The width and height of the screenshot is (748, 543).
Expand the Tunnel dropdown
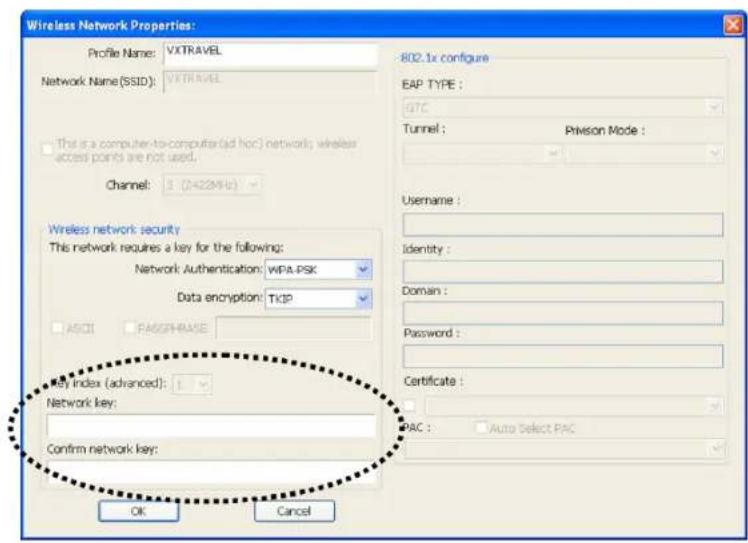click(x=482, y=154)
